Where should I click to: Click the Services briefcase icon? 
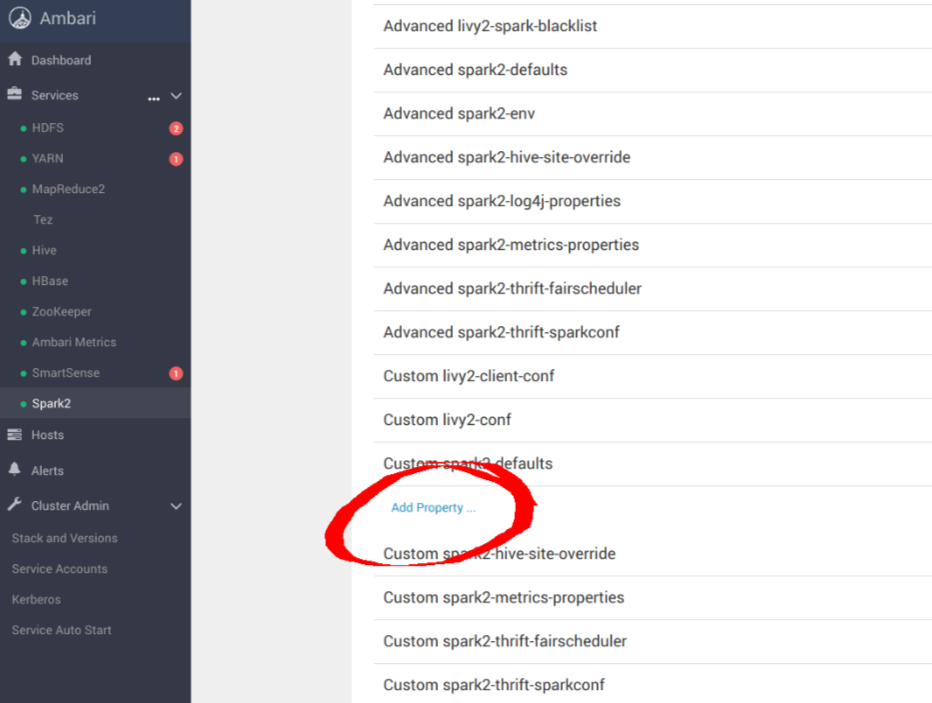click(x=14, y=94)
